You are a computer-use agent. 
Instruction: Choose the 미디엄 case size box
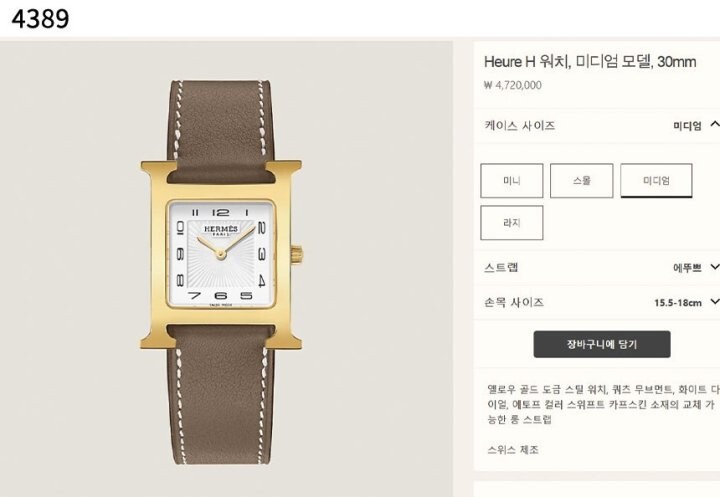(656, 181)
